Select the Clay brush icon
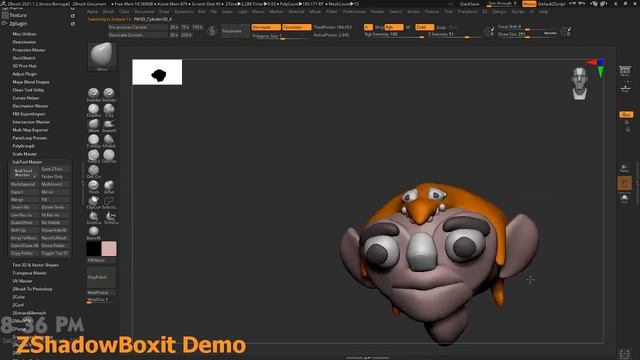This screenshot has width=640, height=360. [109, 109]
